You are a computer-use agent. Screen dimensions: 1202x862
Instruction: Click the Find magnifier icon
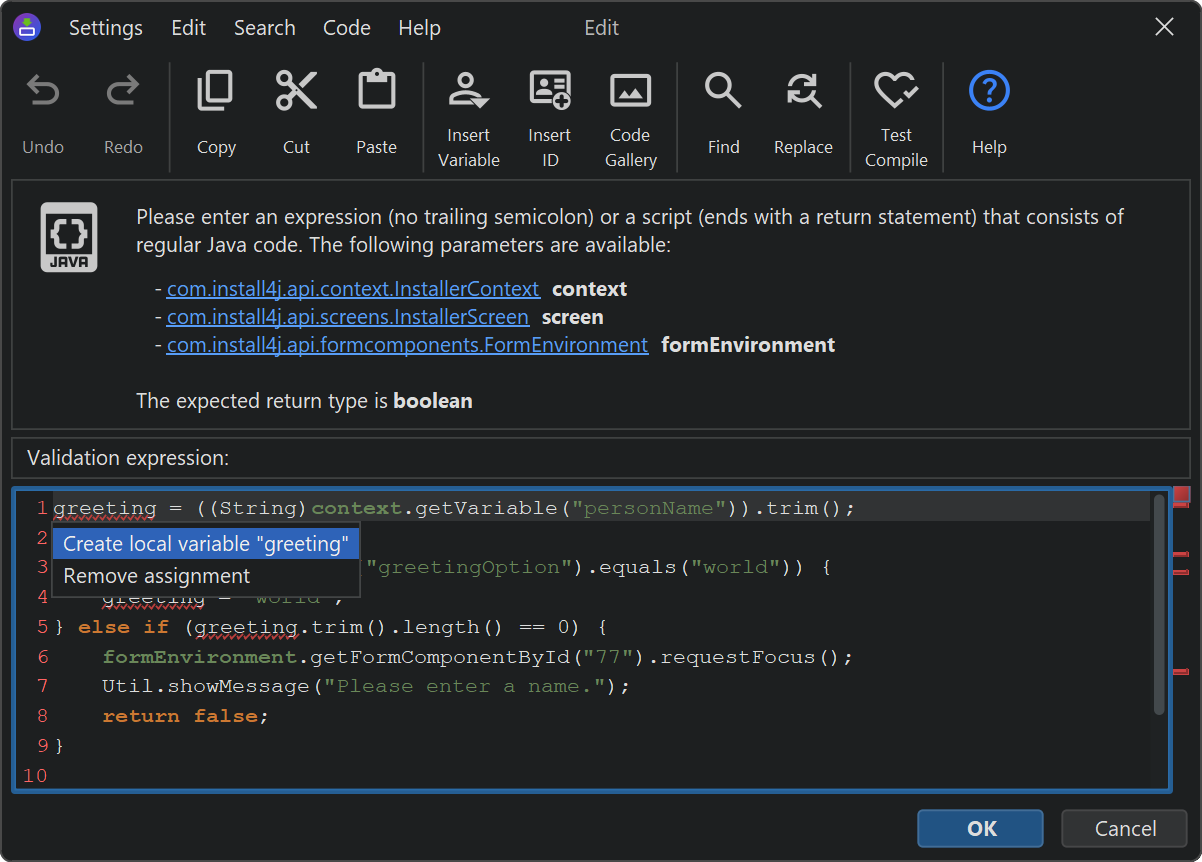click(x=723, y=92)
